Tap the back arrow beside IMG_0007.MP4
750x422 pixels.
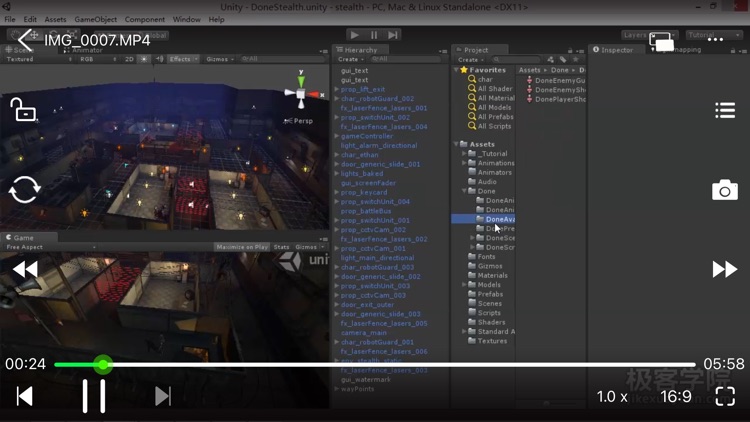point(26,40)
